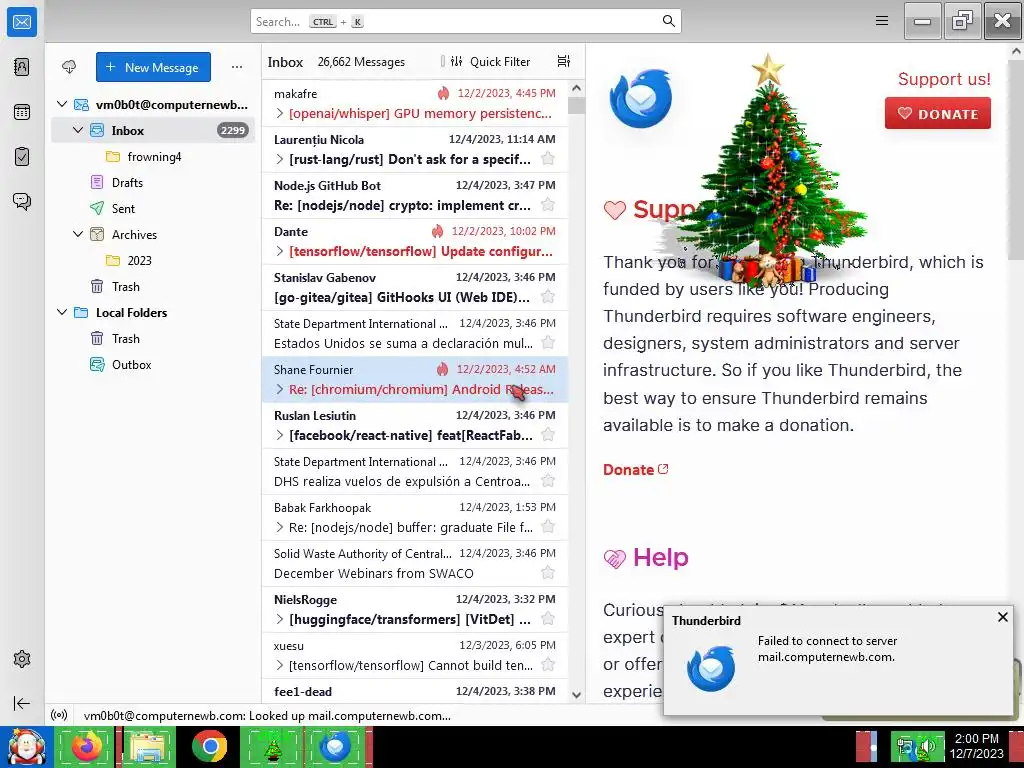Star the DHS realiza vuelos message

click(548, 481)
